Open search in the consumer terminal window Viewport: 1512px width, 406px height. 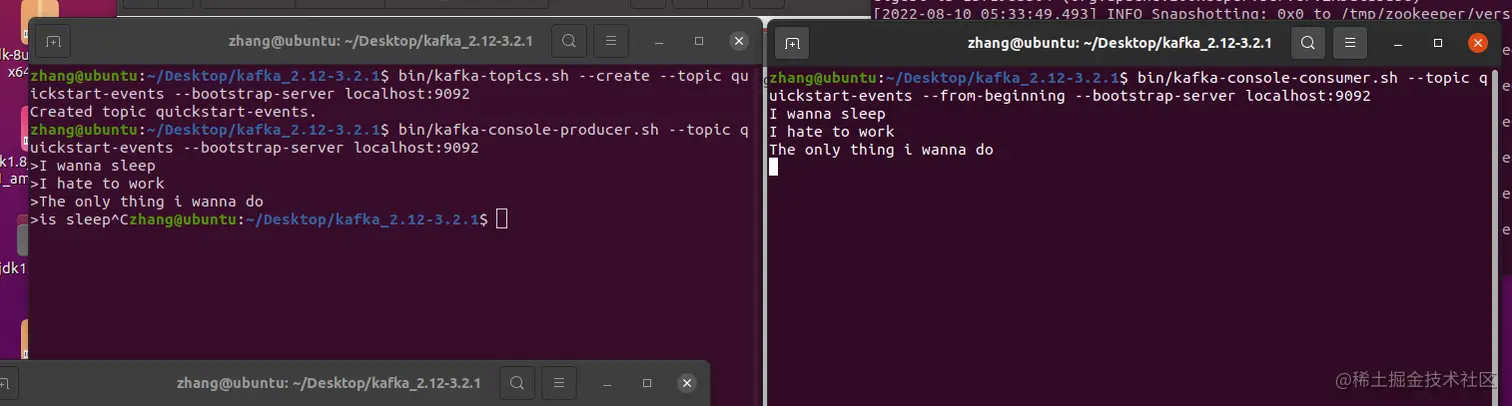point(1307,44)
